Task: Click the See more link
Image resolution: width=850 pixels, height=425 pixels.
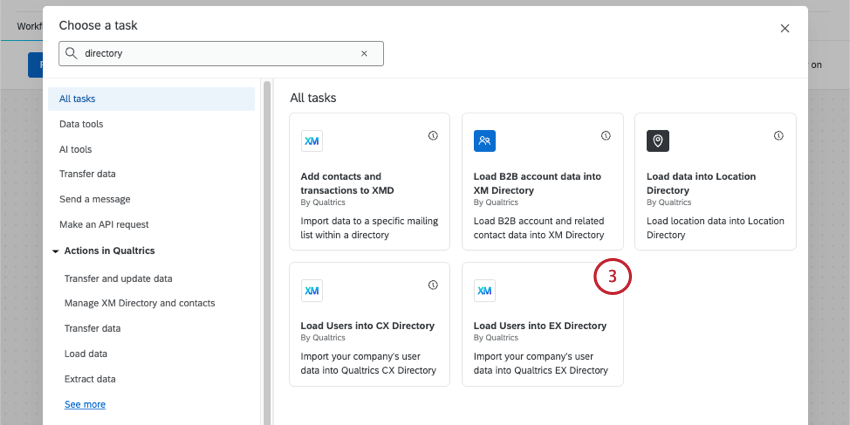Action: [x=85, y=405]
